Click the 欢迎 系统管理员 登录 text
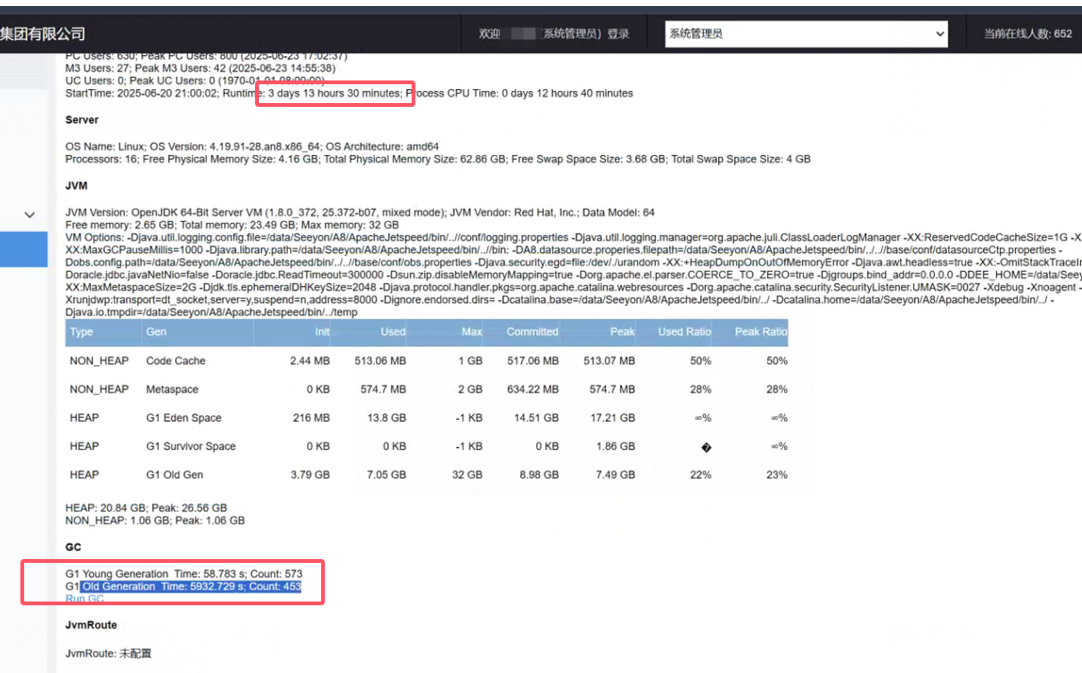The height and width of the screenshot is (673, 1082). point(554,34)
